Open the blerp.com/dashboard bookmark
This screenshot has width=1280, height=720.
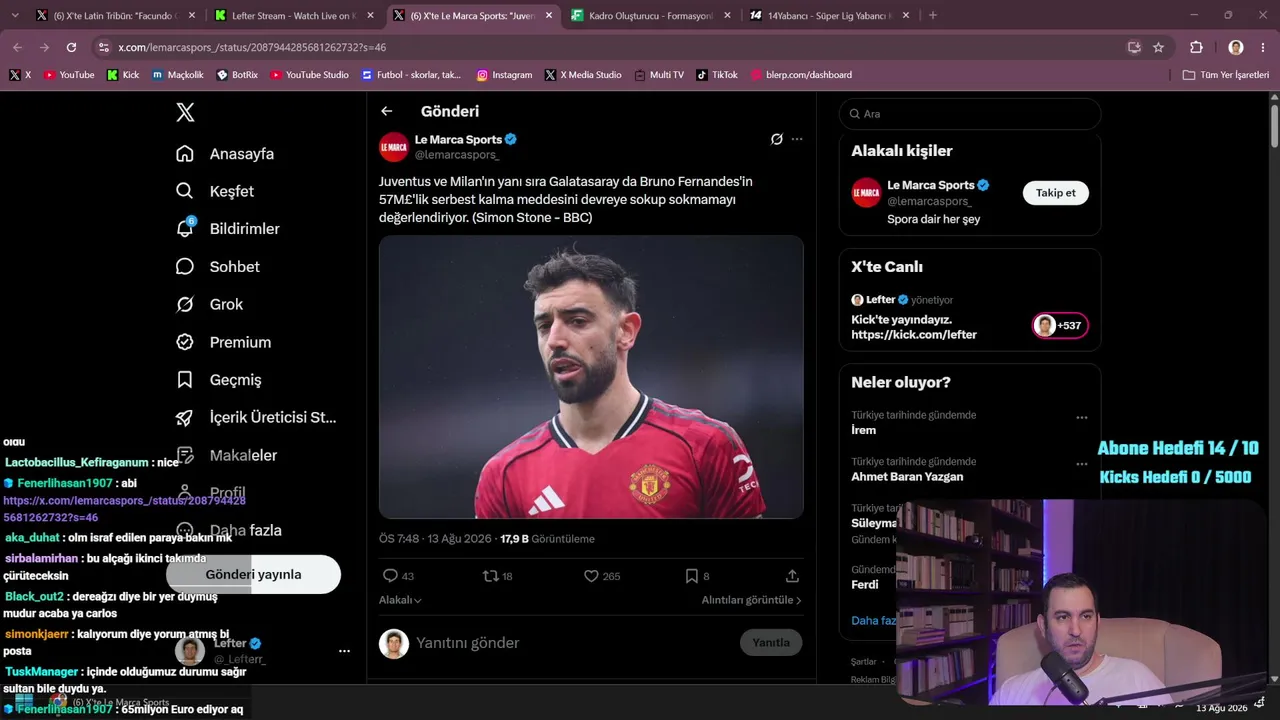[x=801, y=75]
